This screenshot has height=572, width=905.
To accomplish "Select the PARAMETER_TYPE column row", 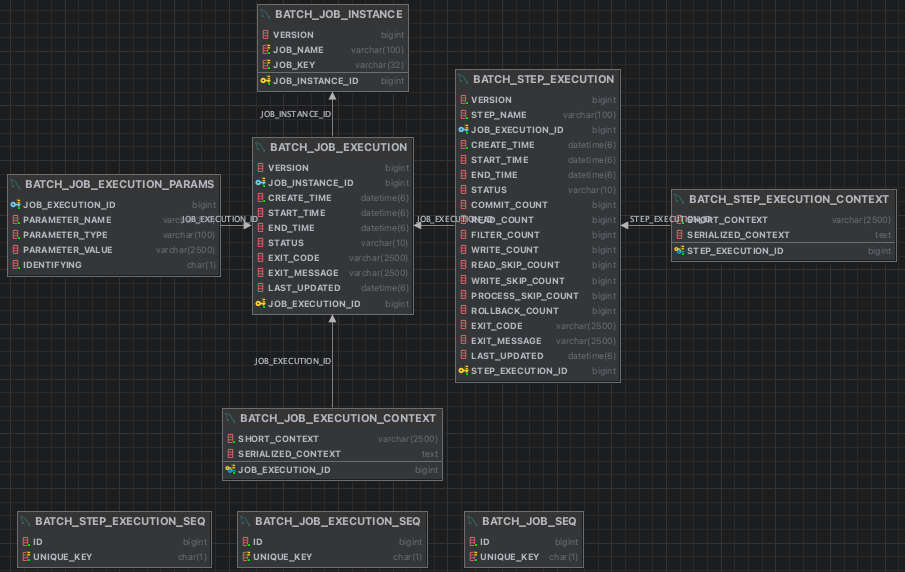I will click(114, 235).
